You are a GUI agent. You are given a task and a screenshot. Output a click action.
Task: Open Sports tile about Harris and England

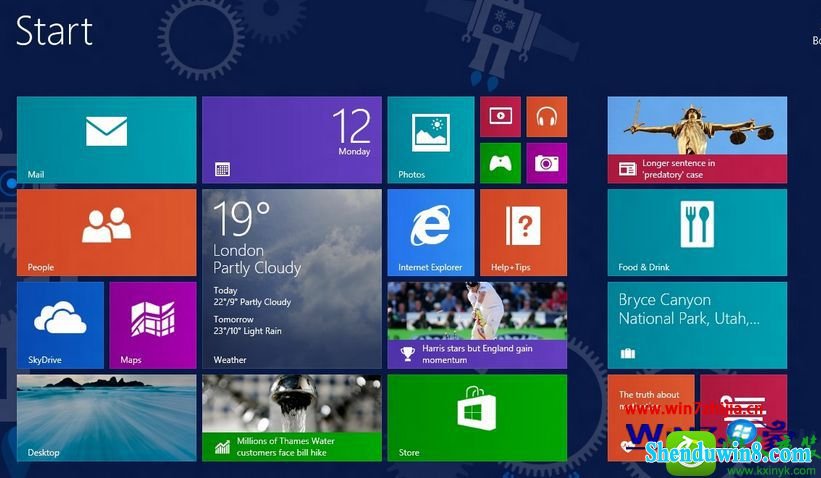(477, 325)
